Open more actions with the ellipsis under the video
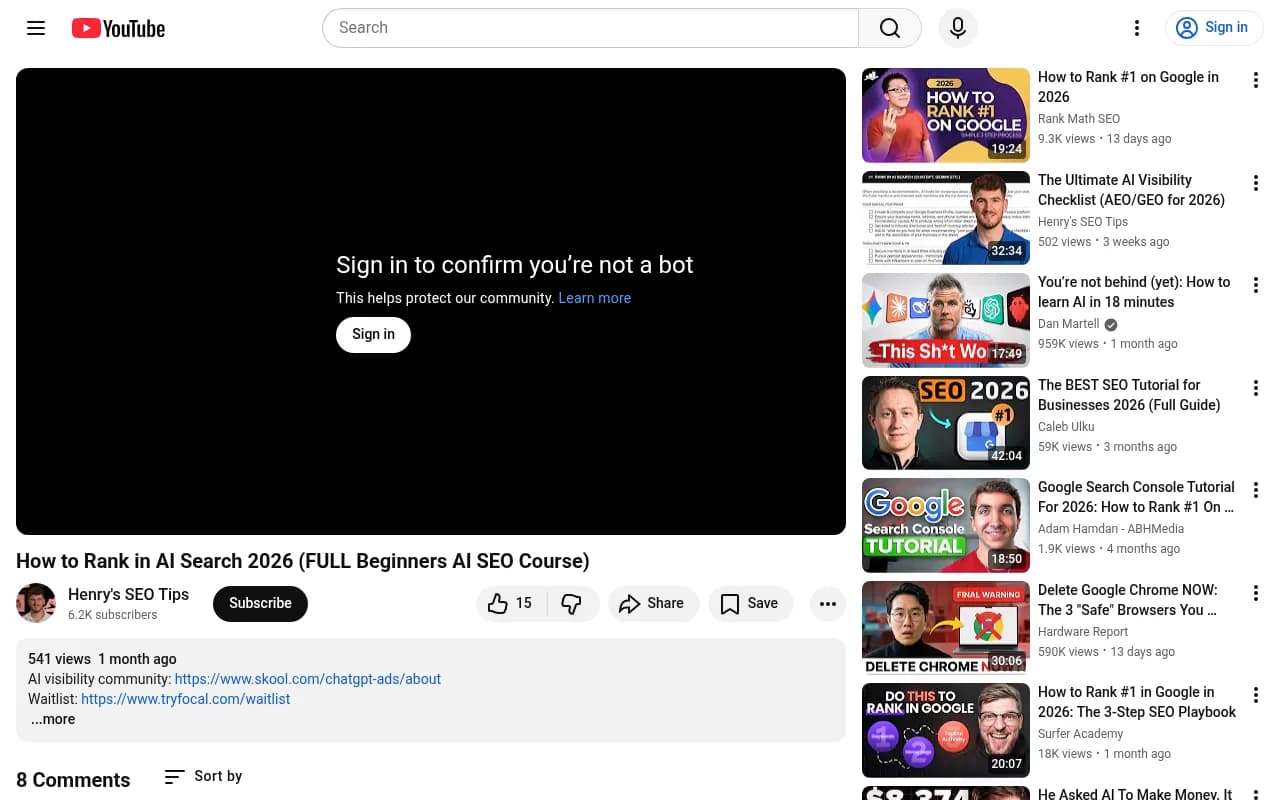1280x800 pixels. 828,603
